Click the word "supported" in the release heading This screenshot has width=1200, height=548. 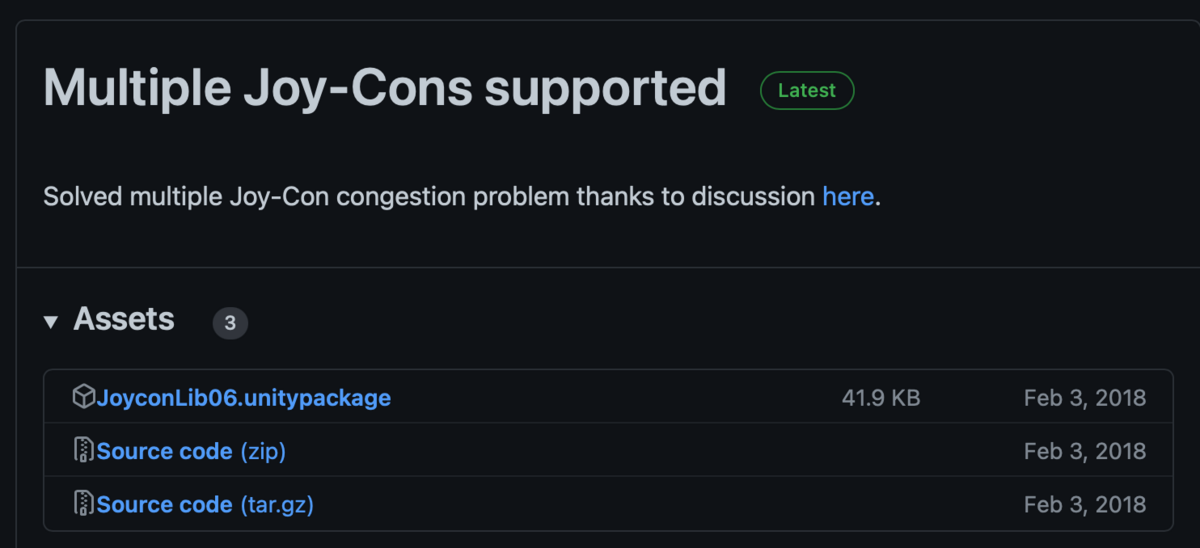[x=605, y=88]
